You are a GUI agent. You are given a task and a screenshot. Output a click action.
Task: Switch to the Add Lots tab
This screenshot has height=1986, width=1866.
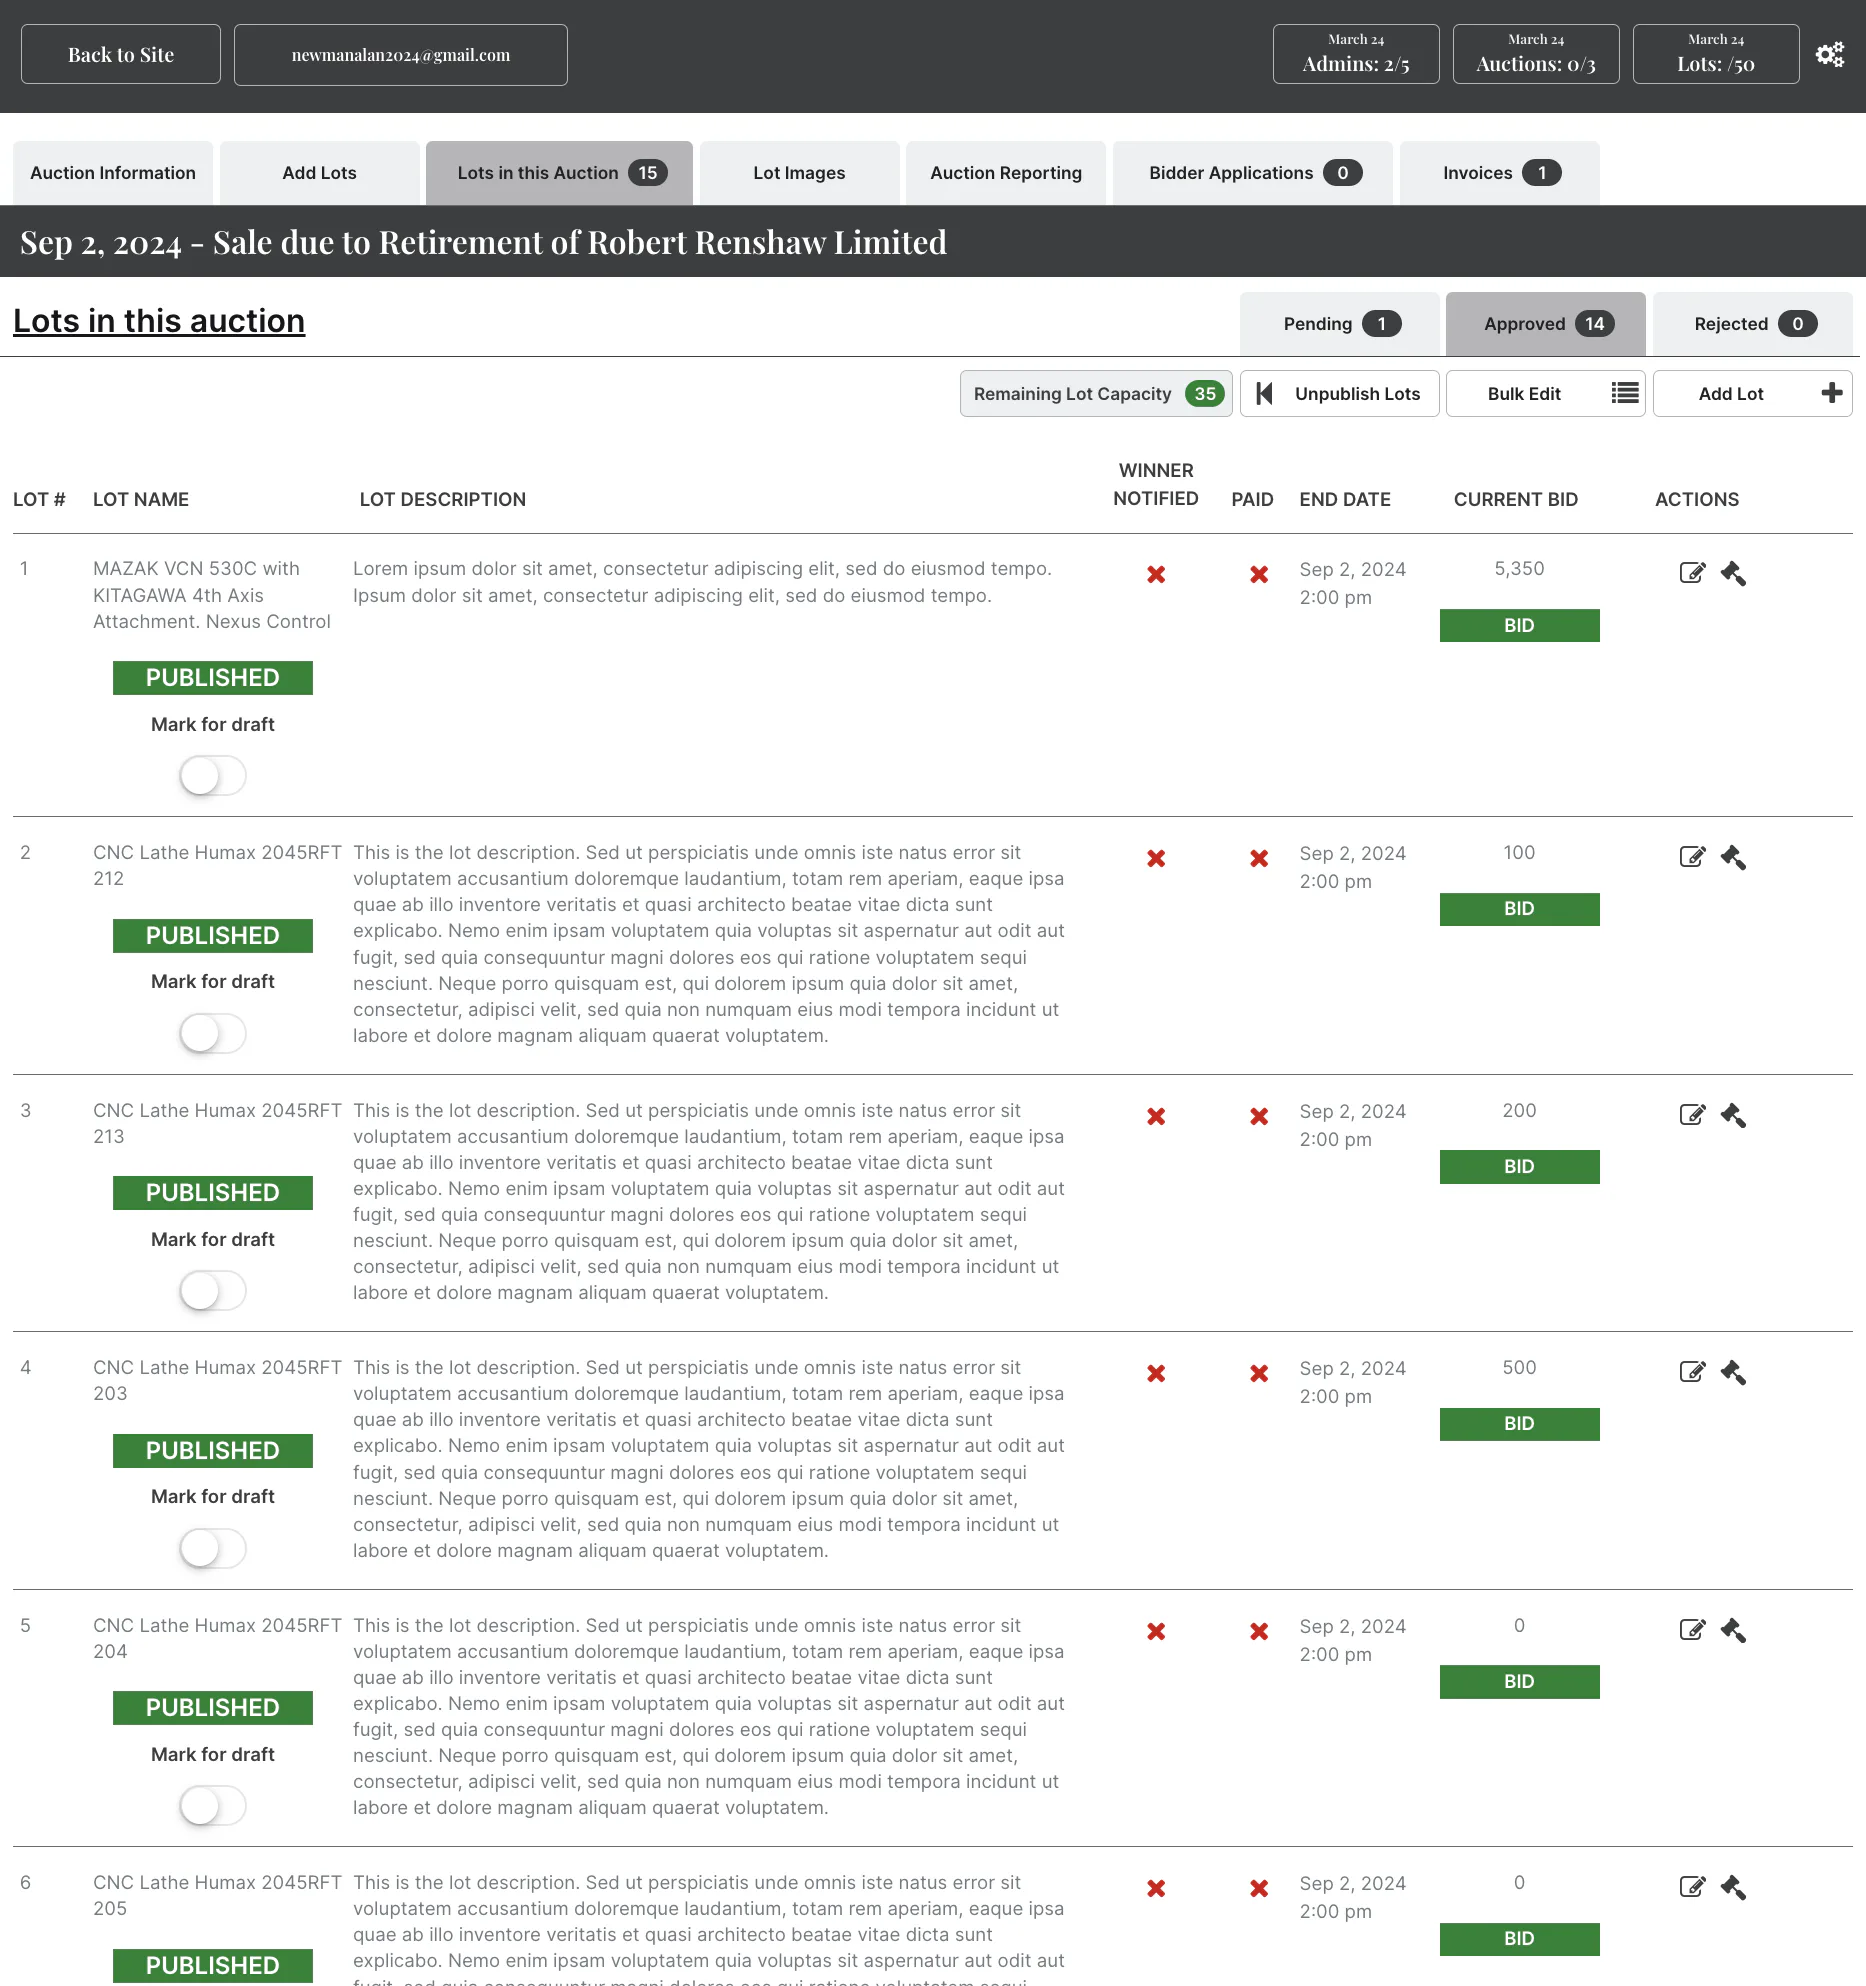(x=320, y=173)
